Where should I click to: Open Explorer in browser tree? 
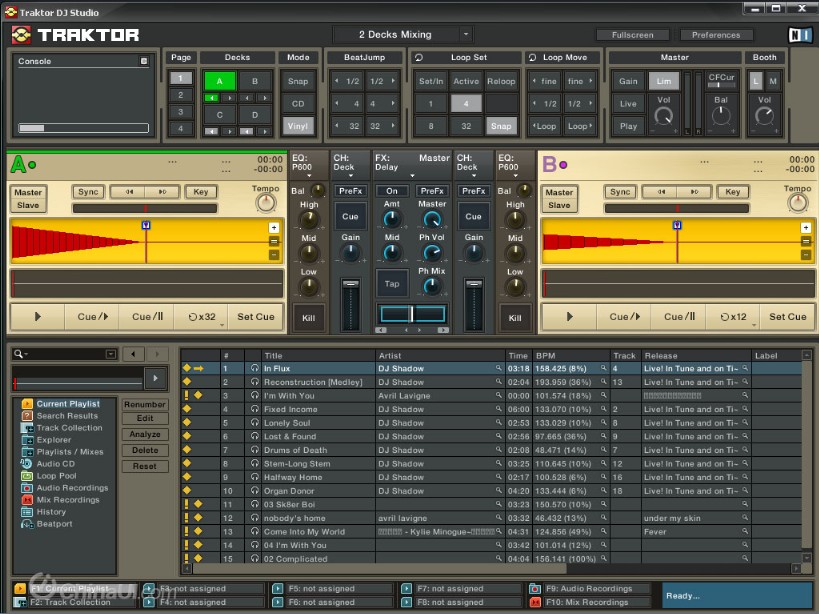54,440
